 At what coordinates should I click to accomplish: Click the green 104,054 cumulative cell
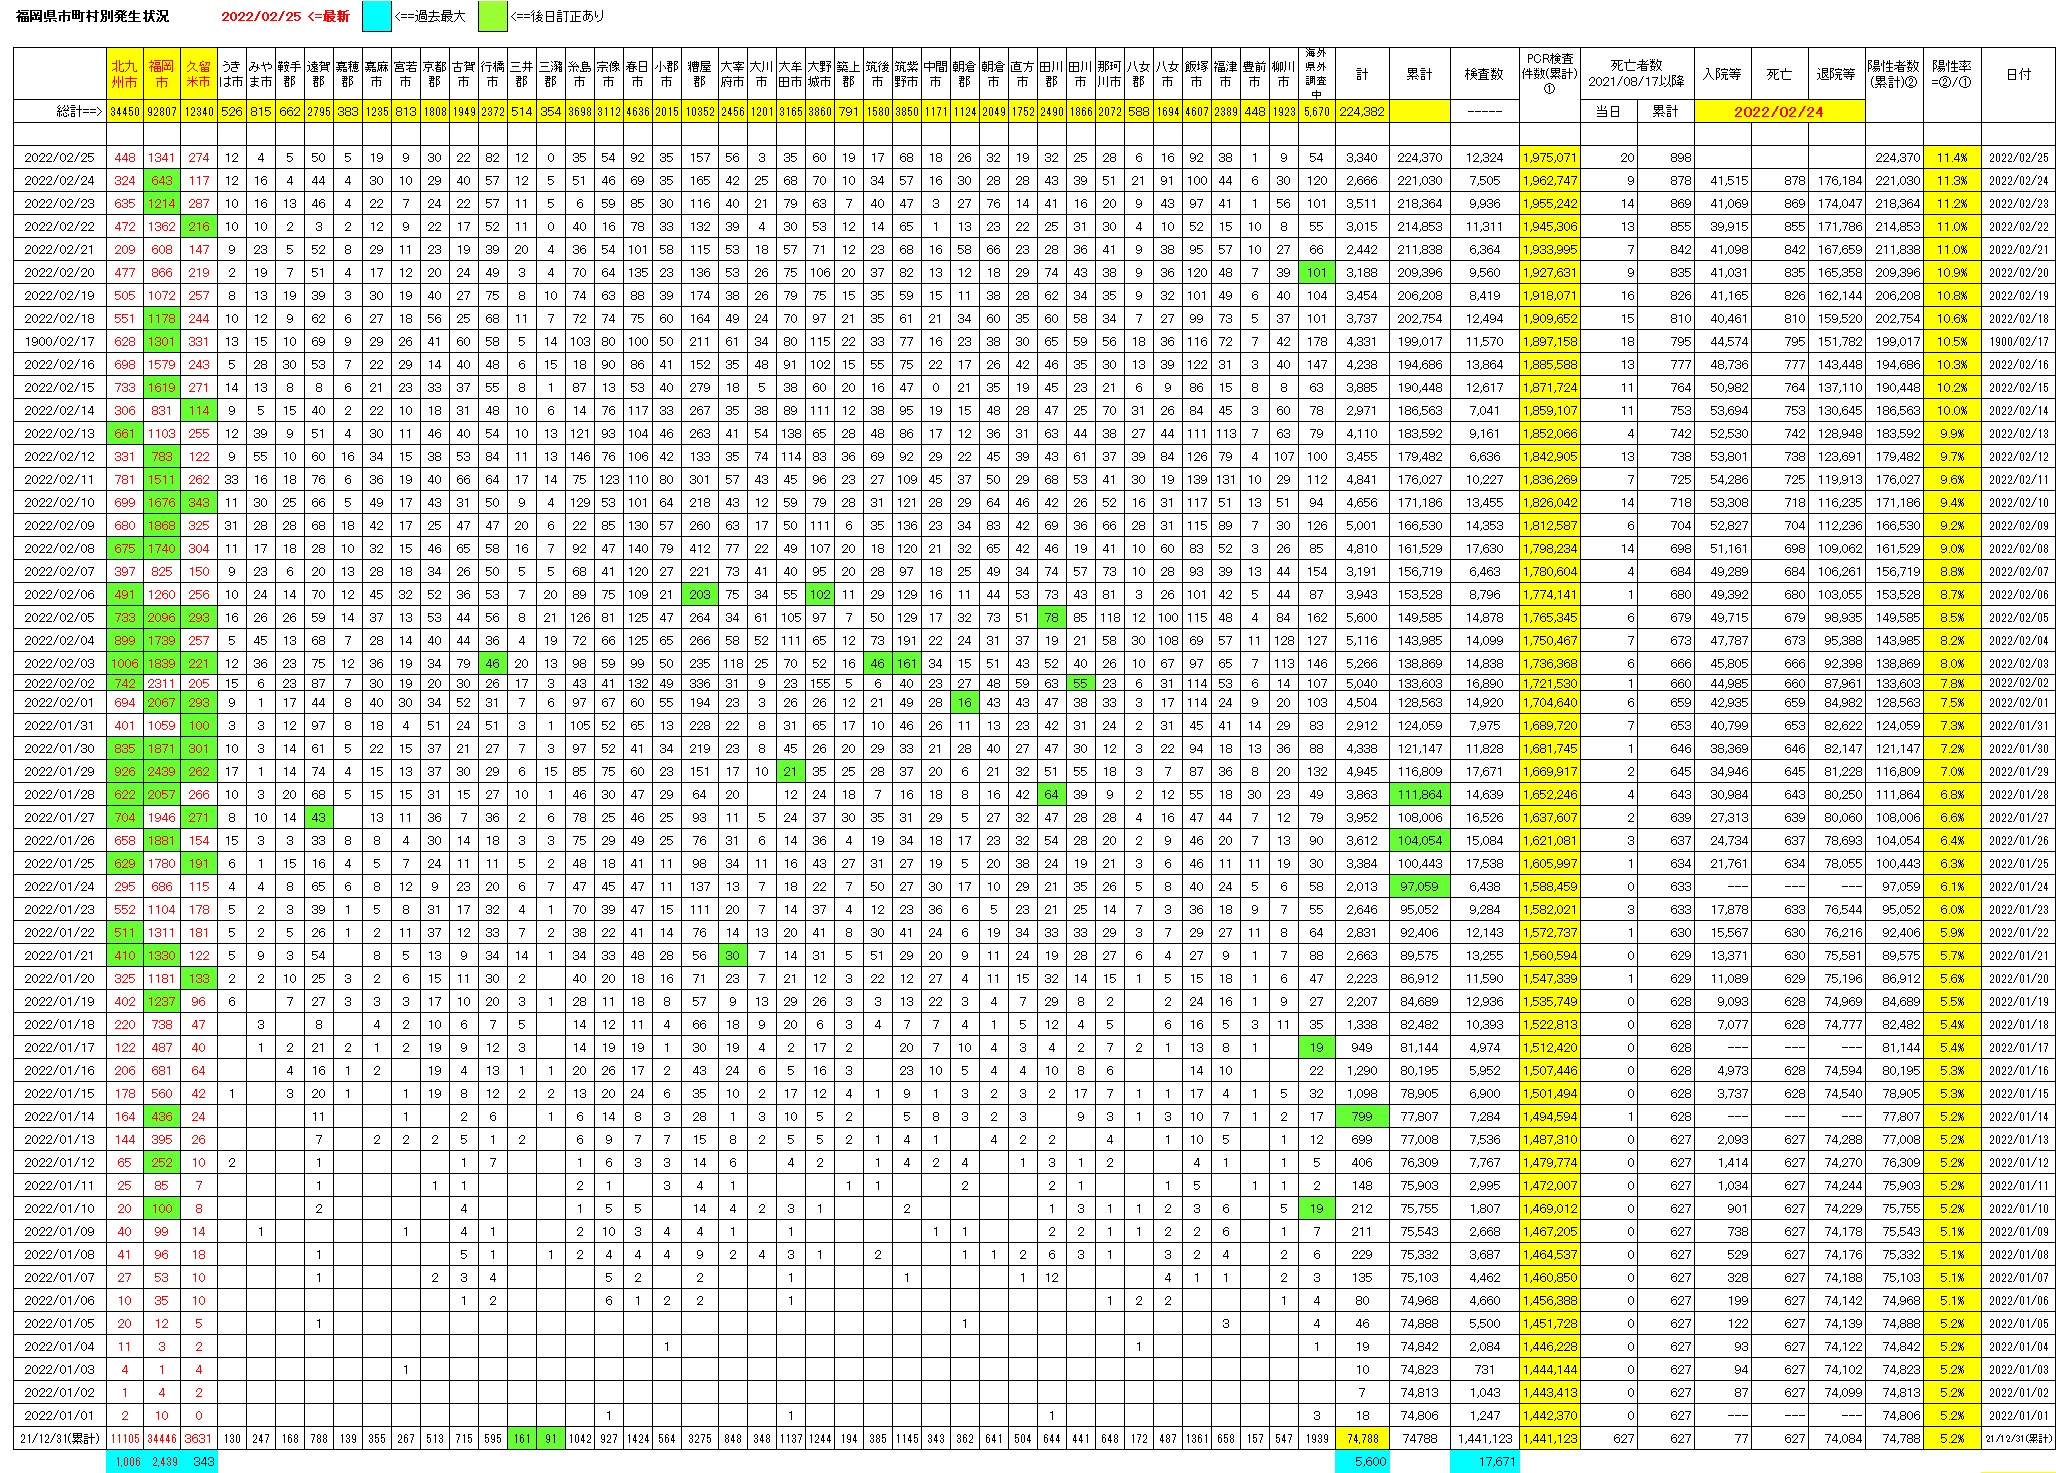1420,840
